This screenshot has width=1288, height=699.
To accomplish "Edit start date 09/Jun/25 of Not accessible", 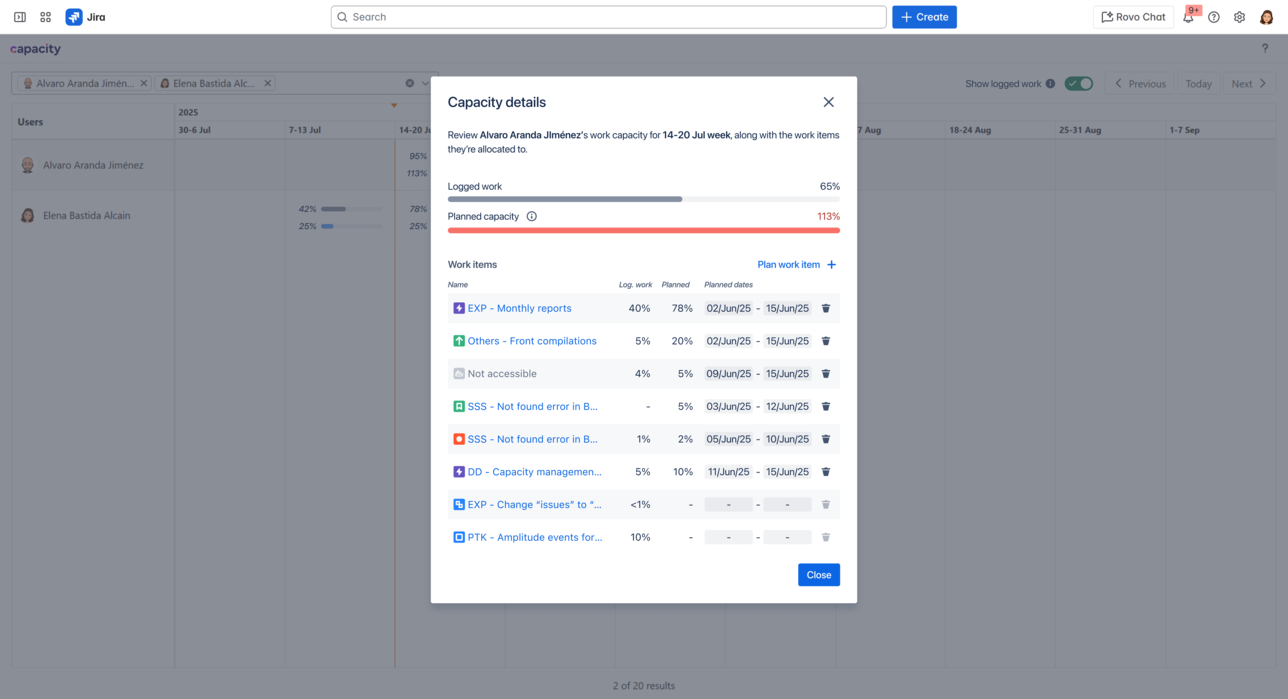I will coord(729,374).
